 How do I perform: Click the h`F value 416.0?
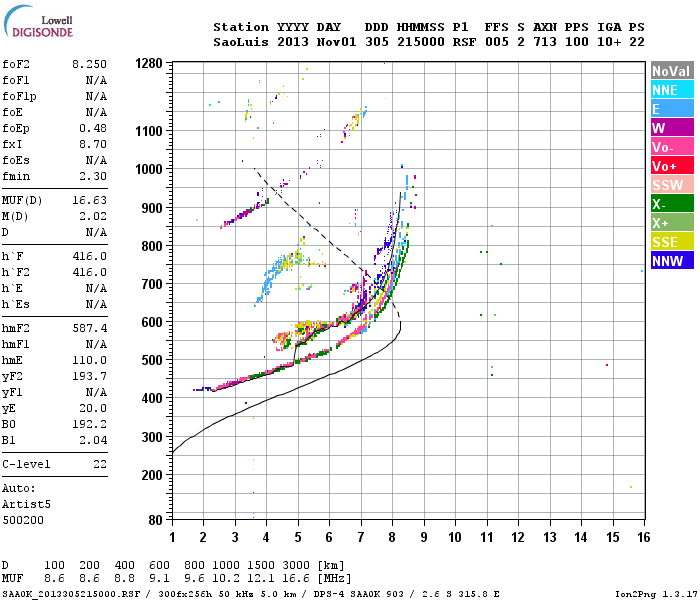89,256
